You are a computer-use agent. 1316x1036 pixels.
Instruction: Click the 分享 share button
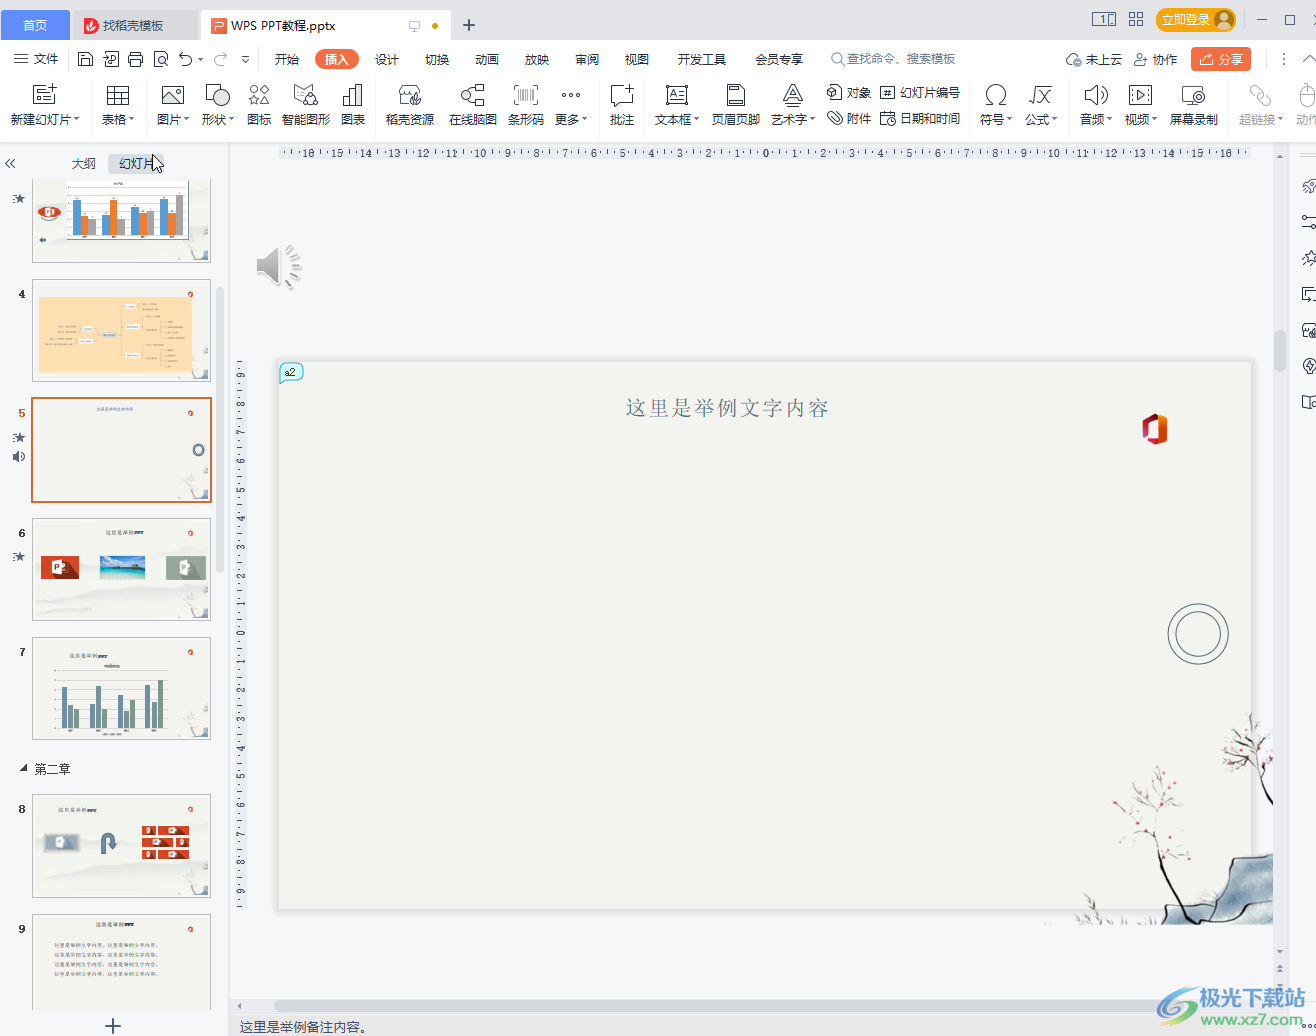pos(1221,59)
